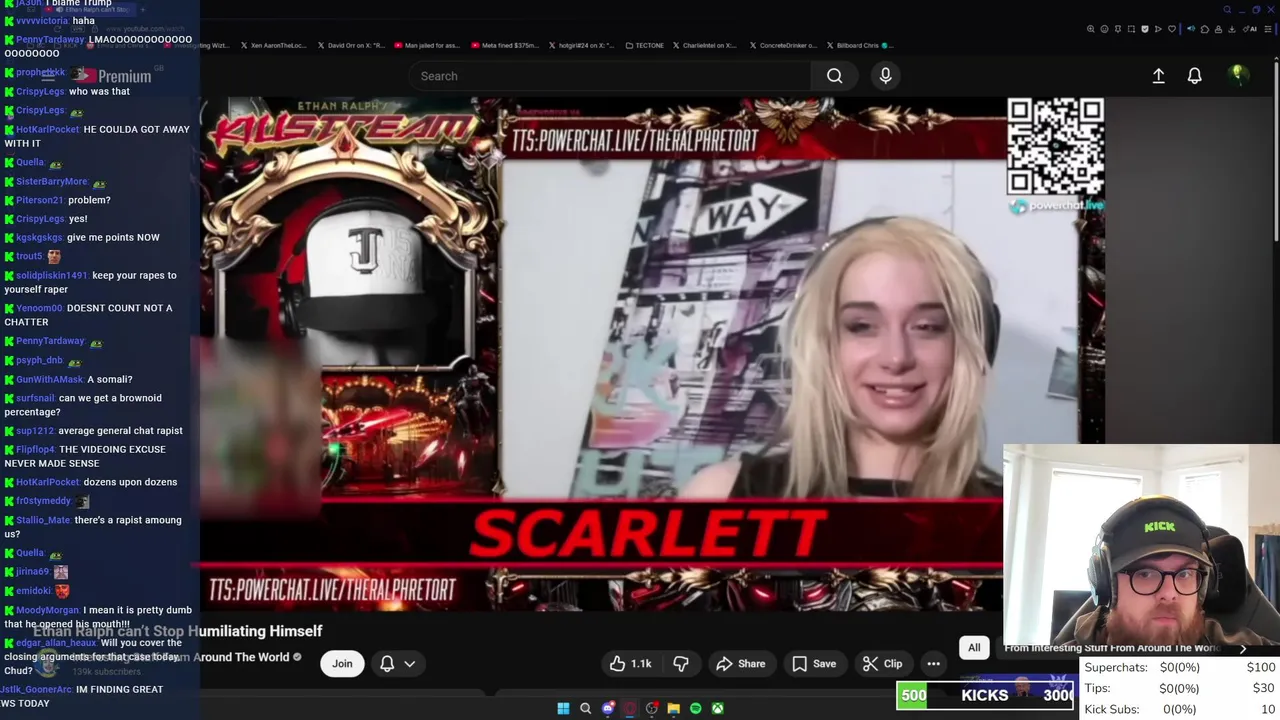Click the blue megaphone toolbar icon
This screenshot has width=1280, height=720.
click(x=1191, y=29)
